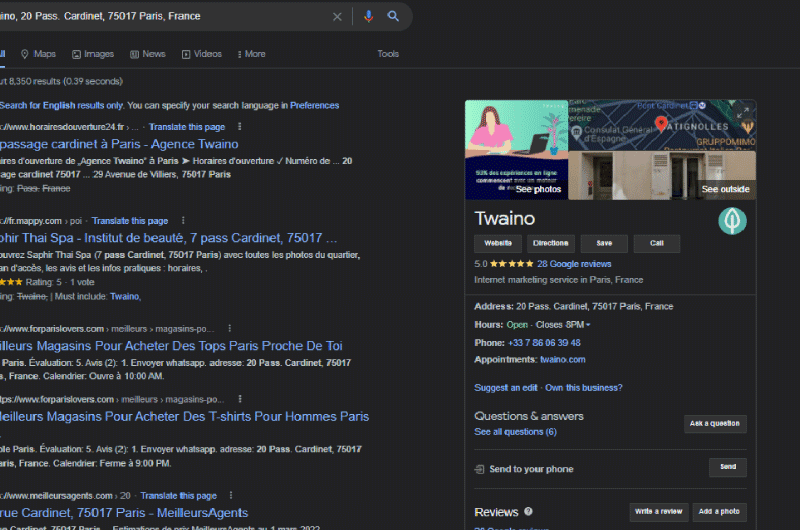The width and height of the screenshot is (800, 530).
Task: Click Search for English results only link
Action: click(61, 105)
